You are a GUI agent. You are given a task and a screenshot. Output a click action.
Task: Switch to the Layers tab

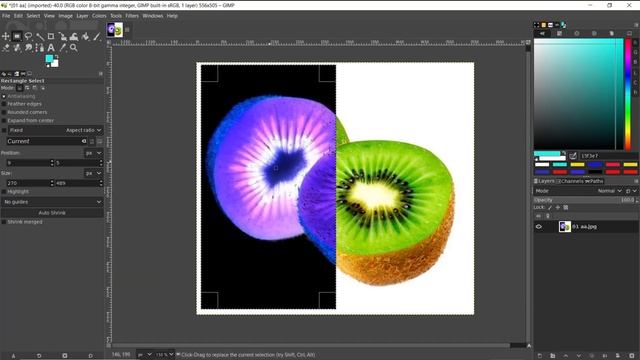[x=544, y=181]
